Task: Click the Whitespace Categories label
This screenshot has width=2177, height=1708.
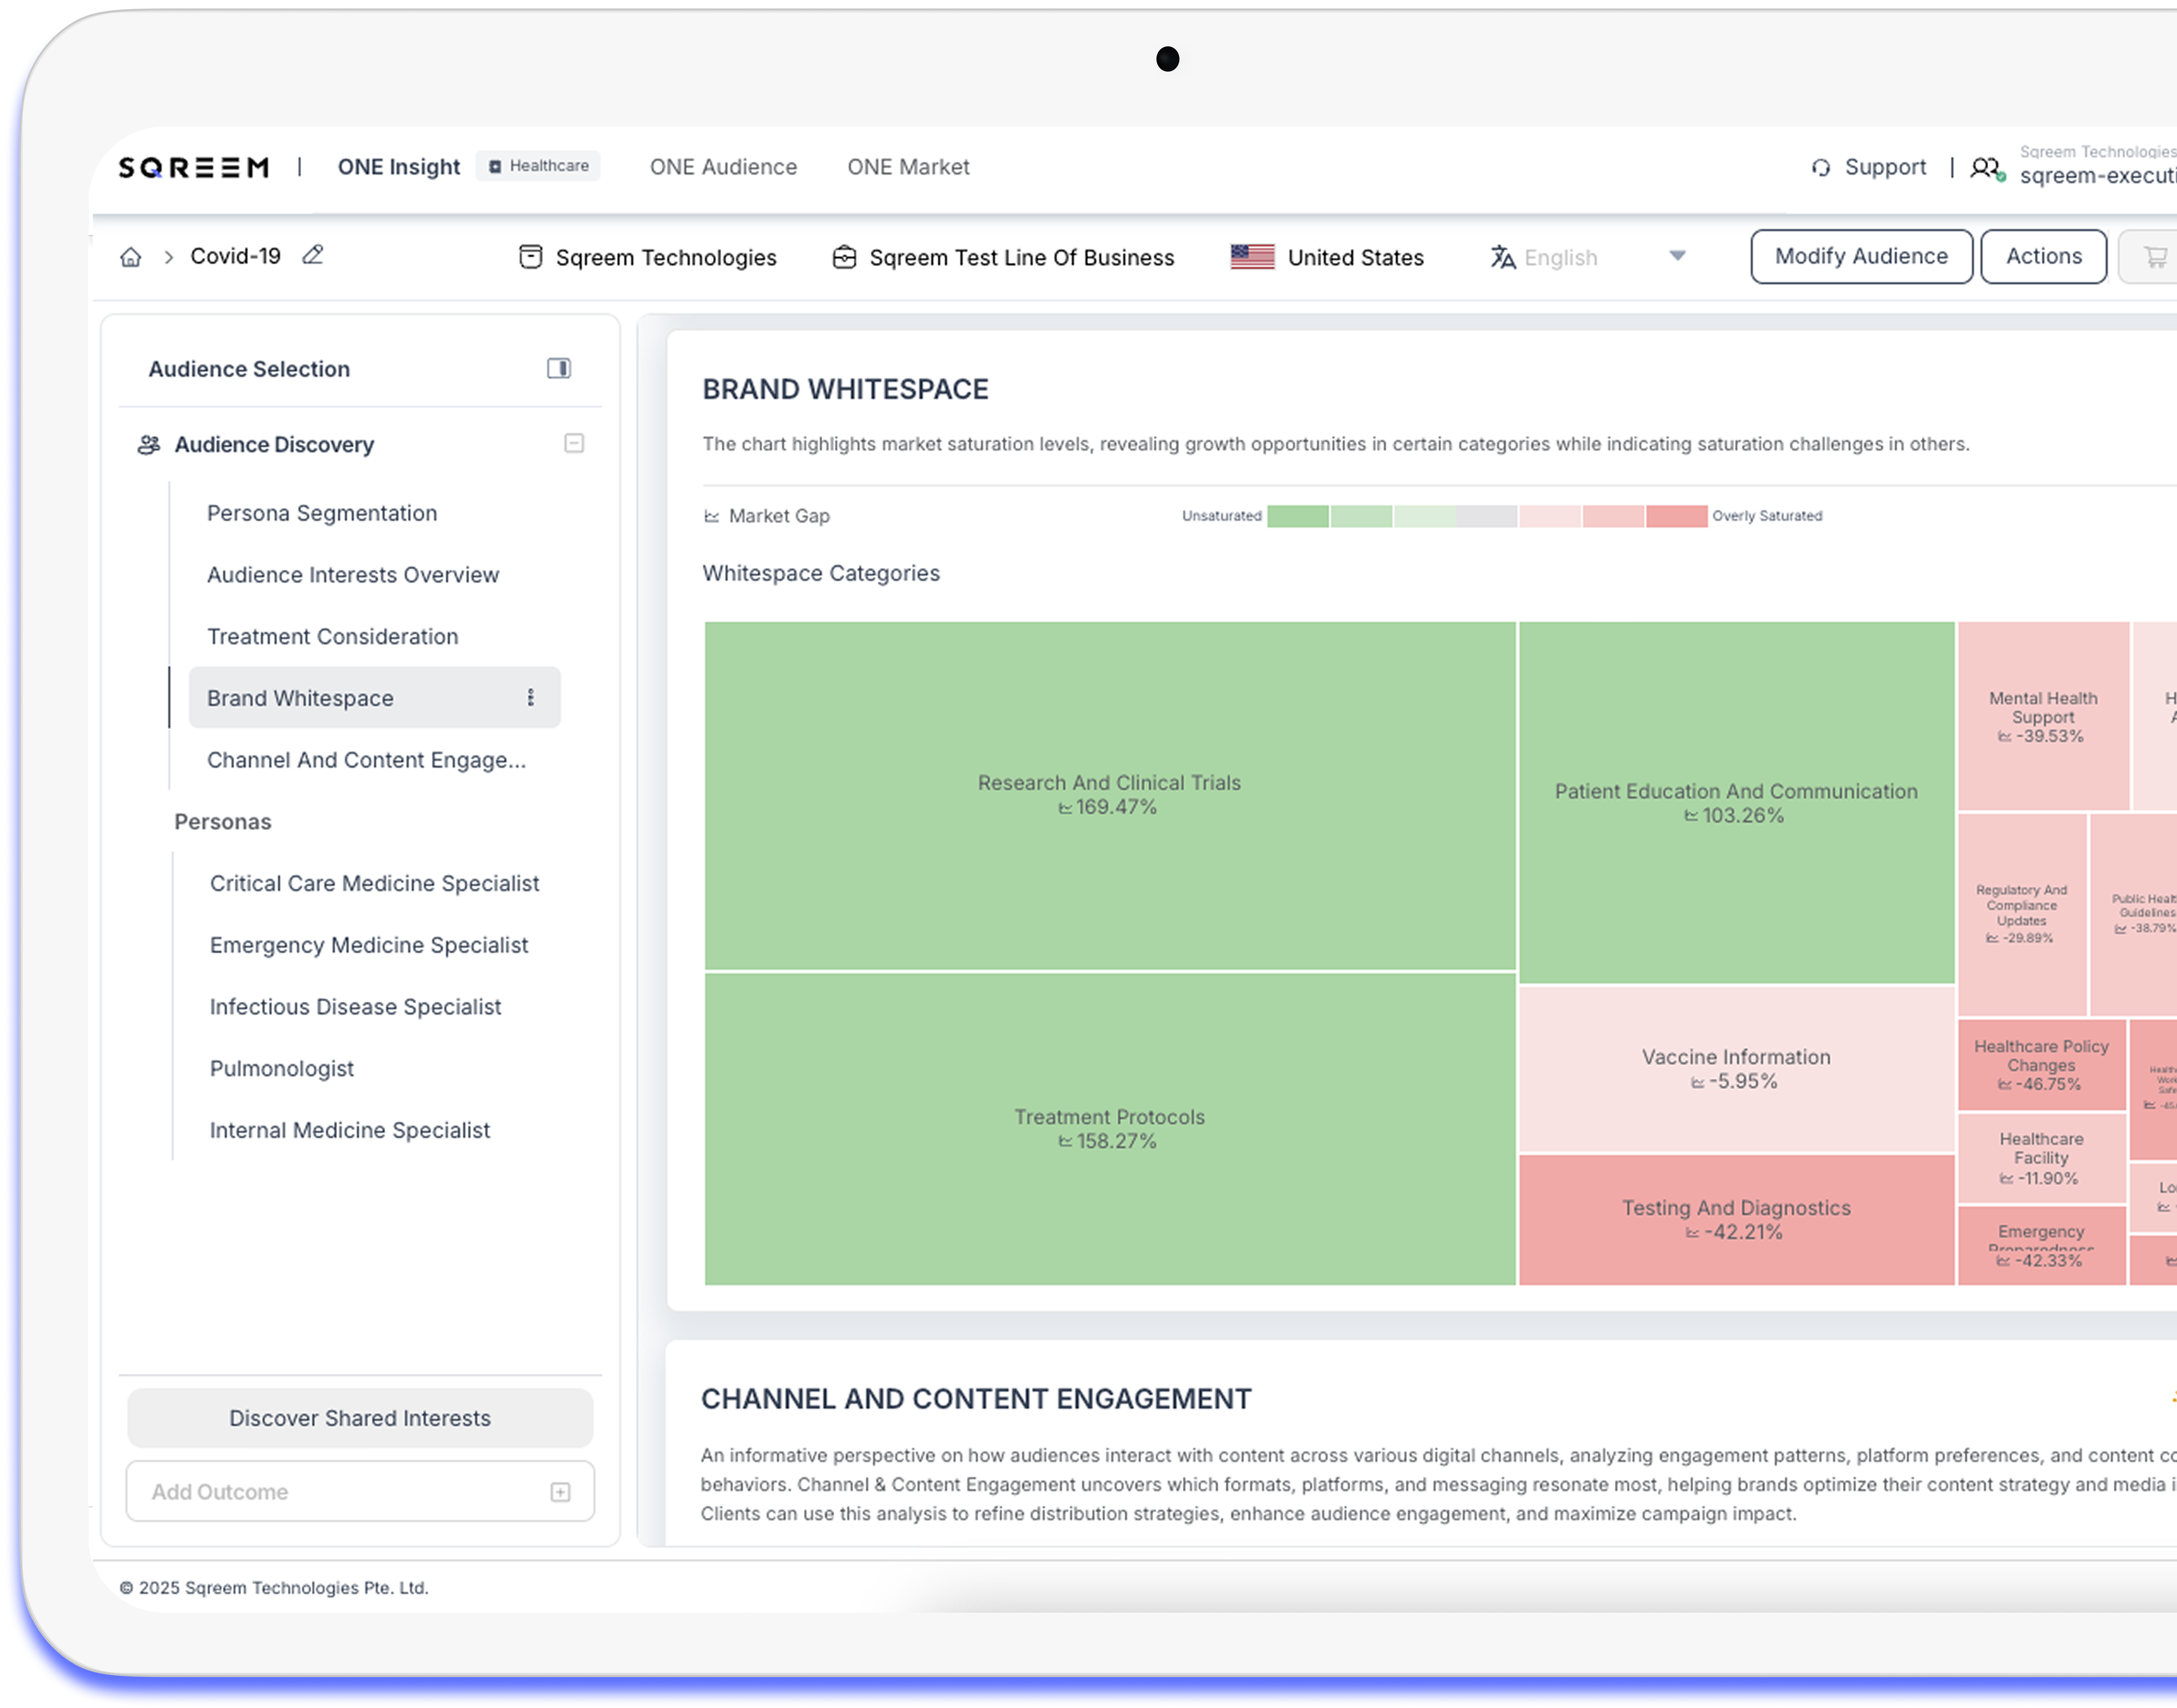Action: click(x=821, y=573)
